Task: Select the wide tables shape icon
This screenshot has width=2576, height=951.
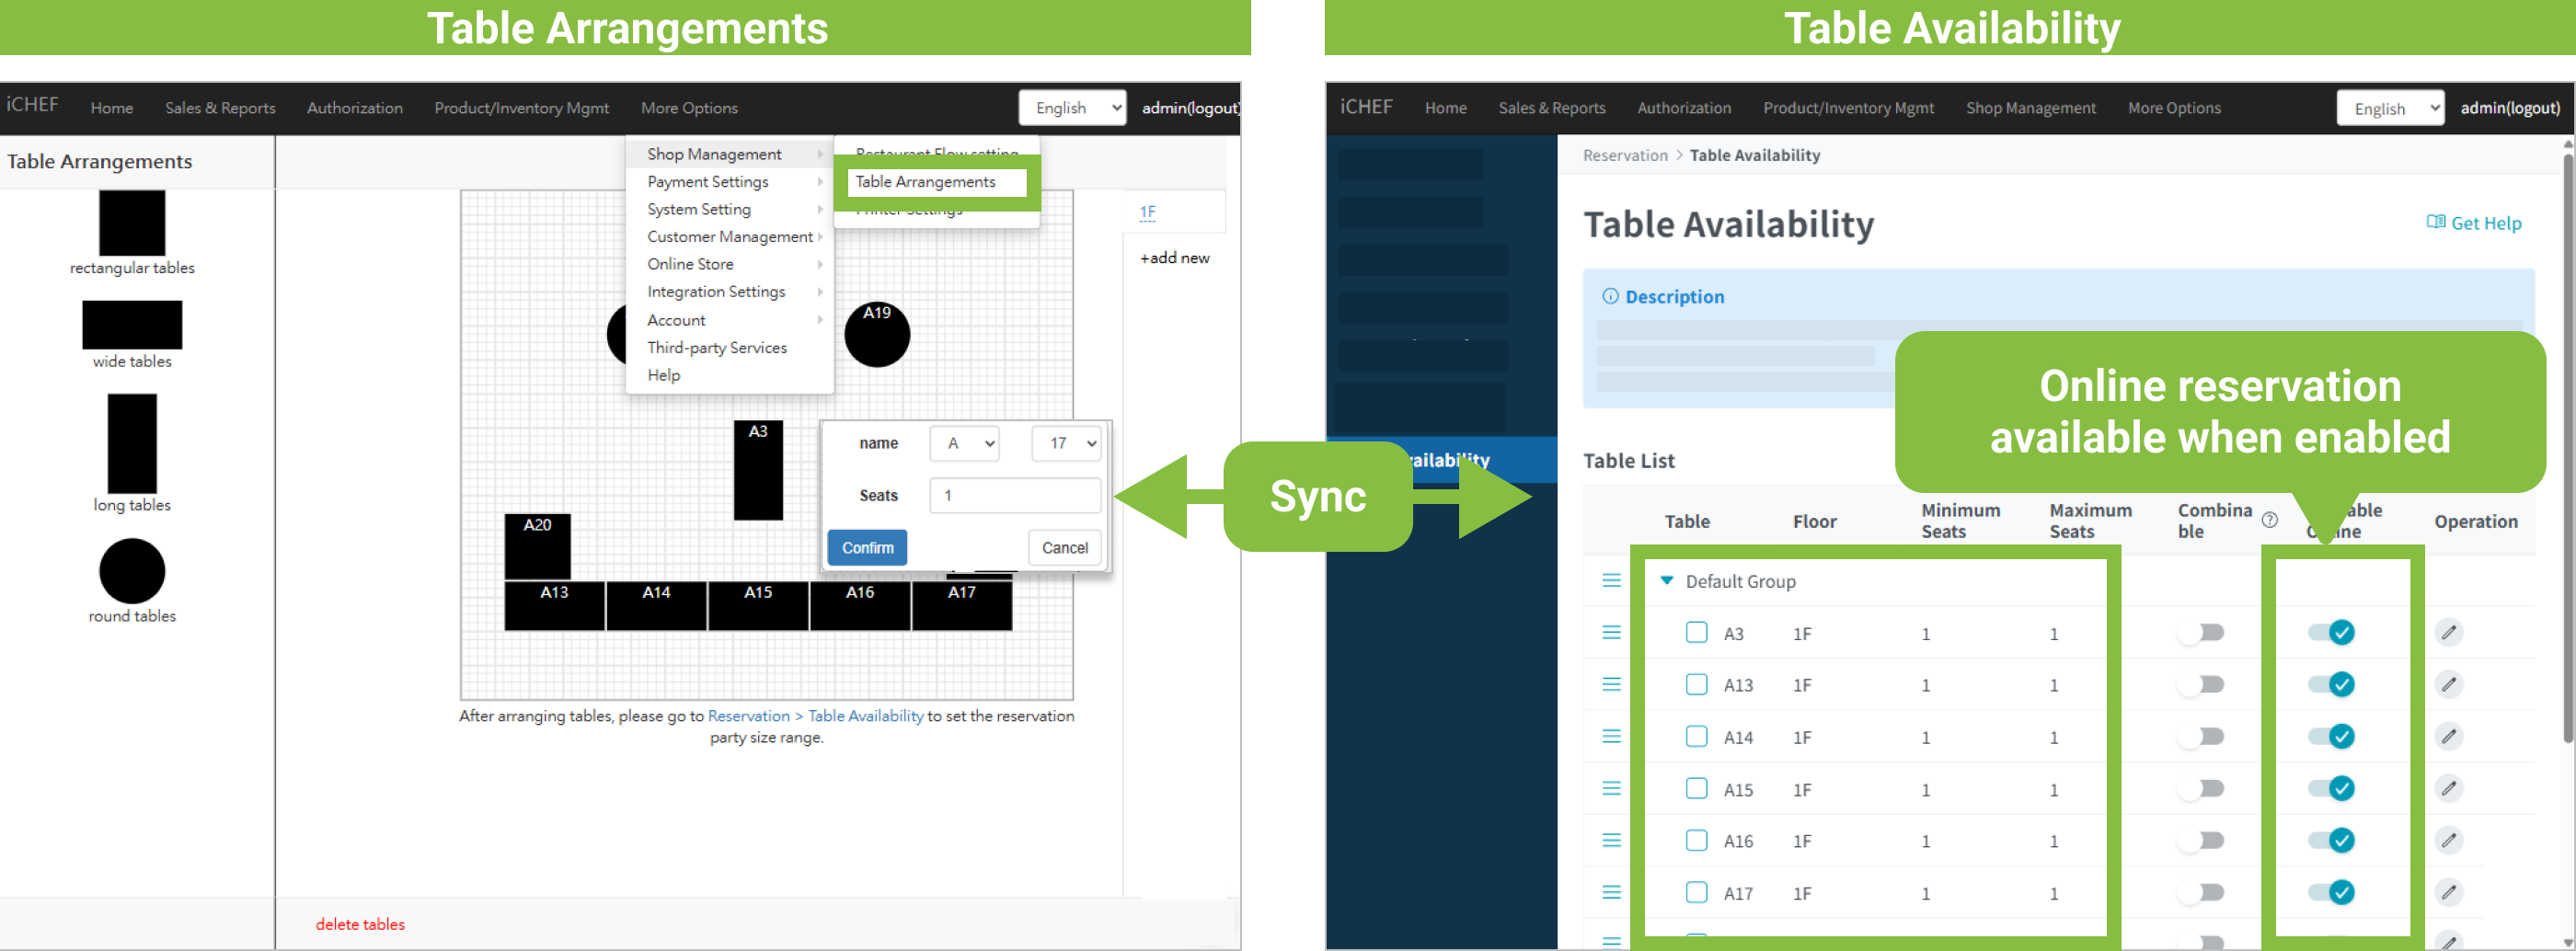Action: tap(131, 325)
